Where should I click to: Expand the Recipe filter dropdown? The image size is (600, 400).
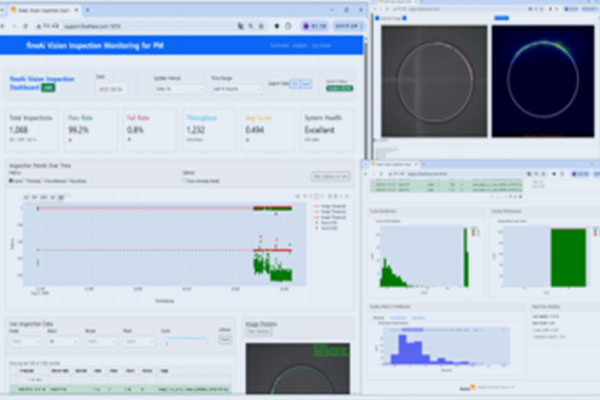[101, 341]
